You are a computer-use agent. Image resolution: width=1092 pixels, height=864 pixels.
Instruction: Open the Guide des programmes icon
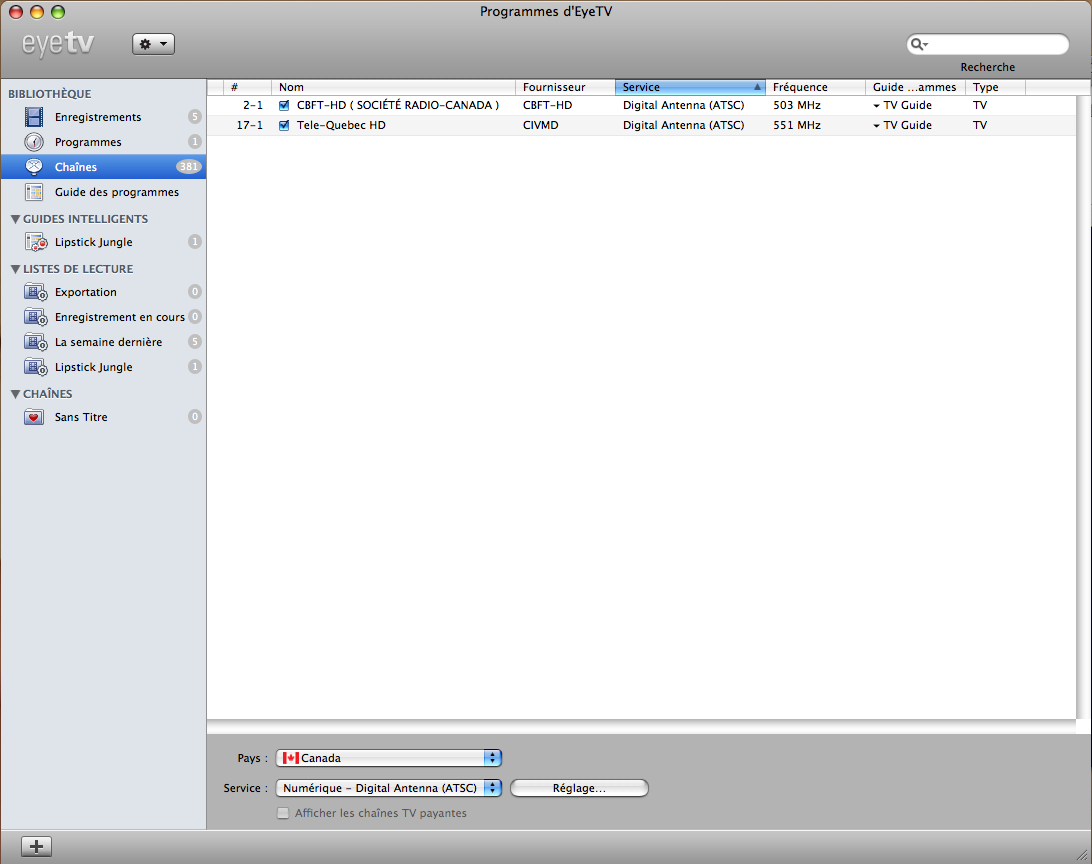[33, 192]
